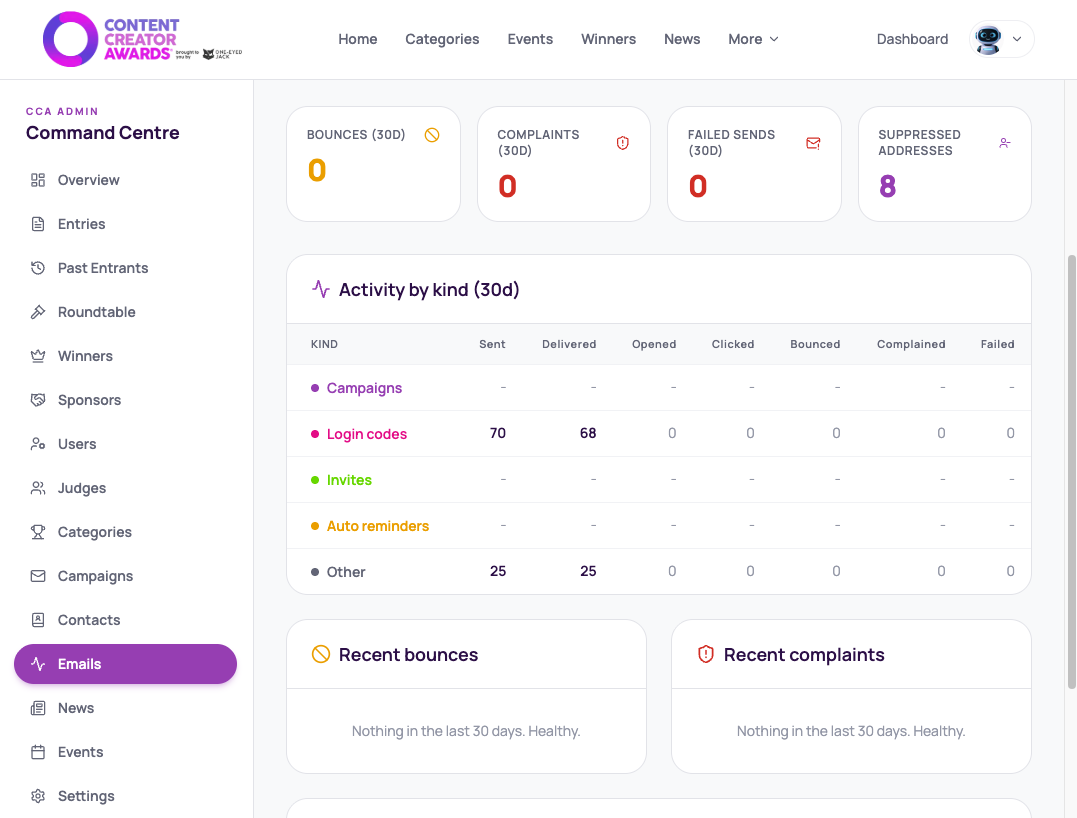Click the Sent column header
This screenshot has width=1077, height=818.
click(492, 344)
